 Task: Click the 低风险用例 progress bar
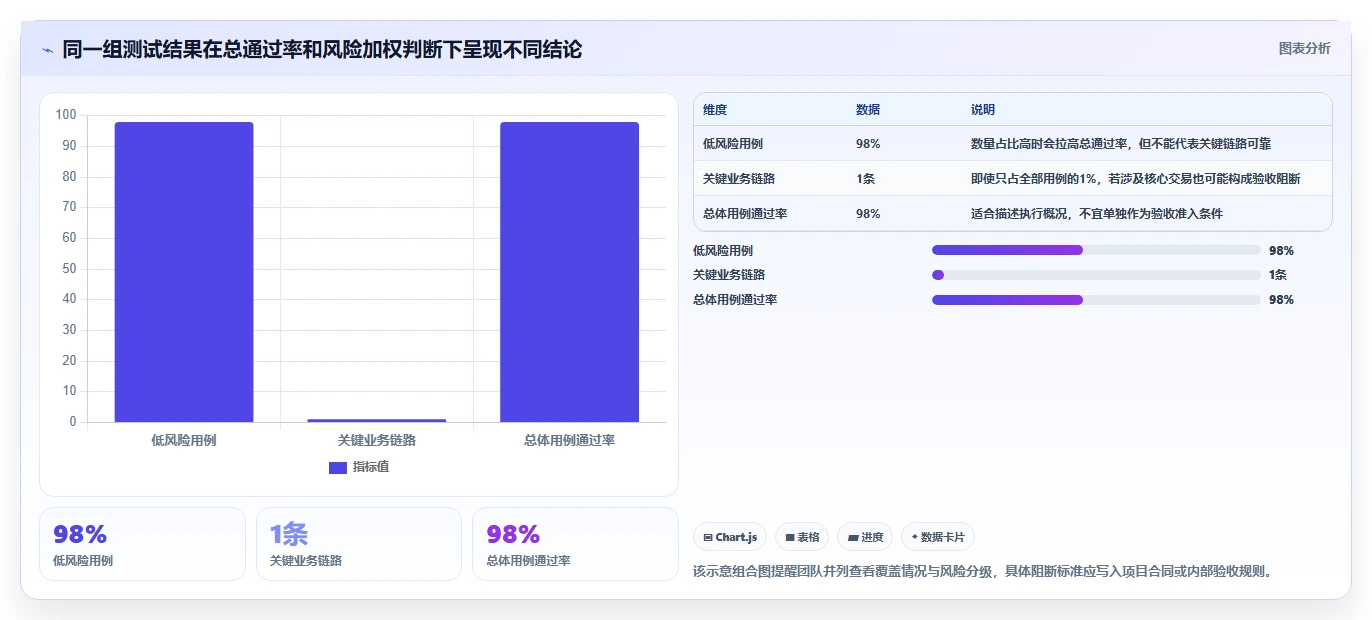[x=1096, y=250]
